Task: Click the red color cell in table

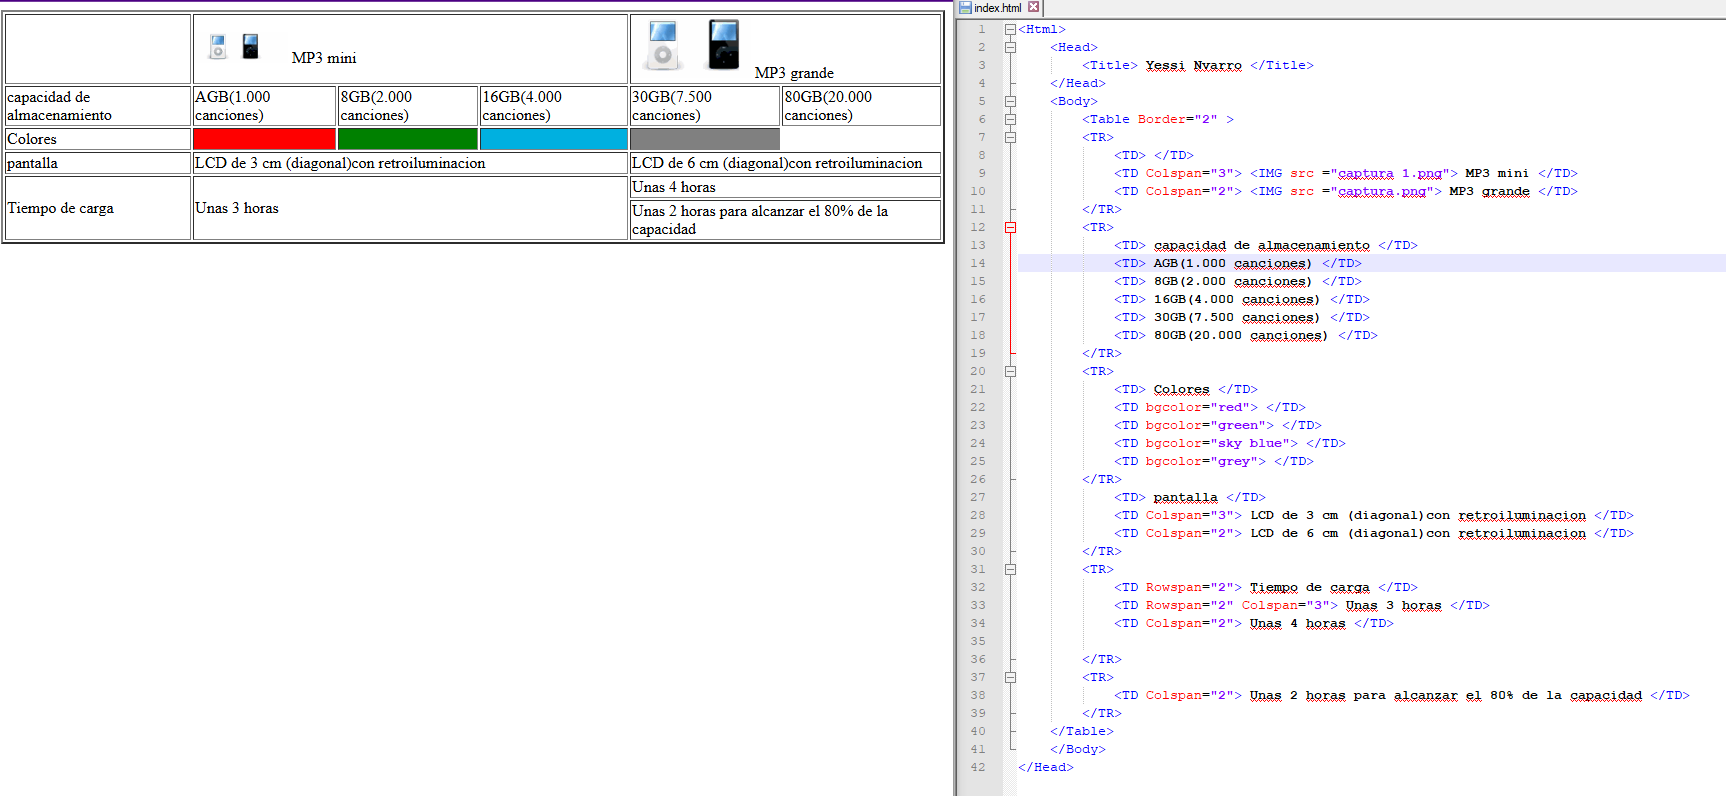Action: [264, 139]
